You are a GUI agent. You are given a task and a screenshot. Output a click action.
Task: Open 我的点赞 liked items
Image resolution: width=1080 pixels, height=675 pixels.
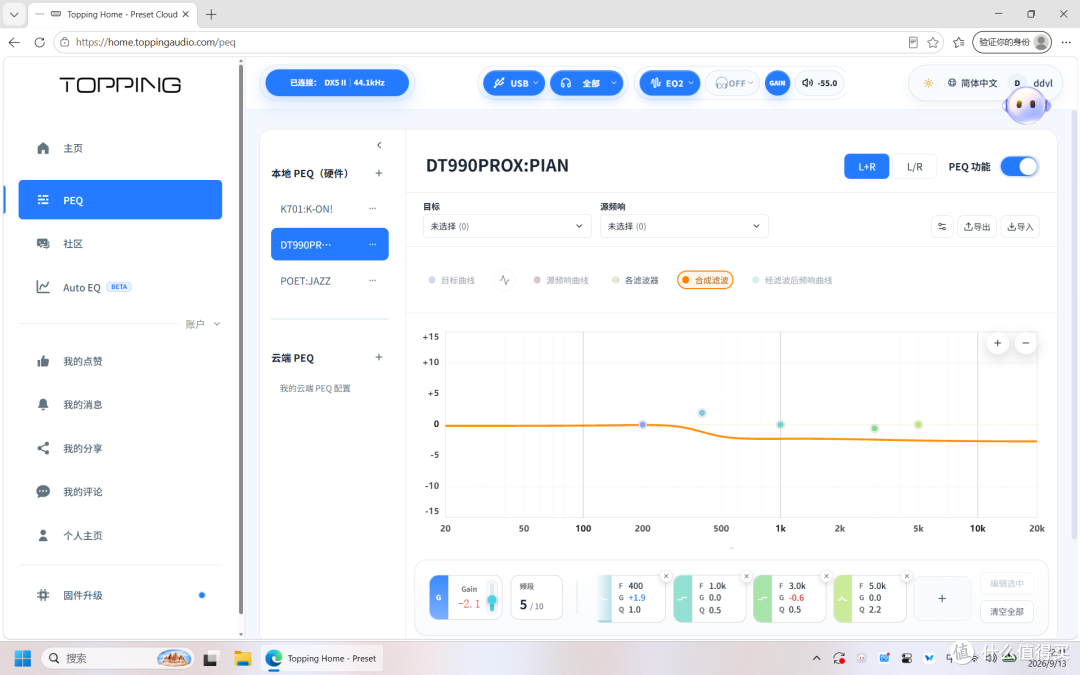120,361
